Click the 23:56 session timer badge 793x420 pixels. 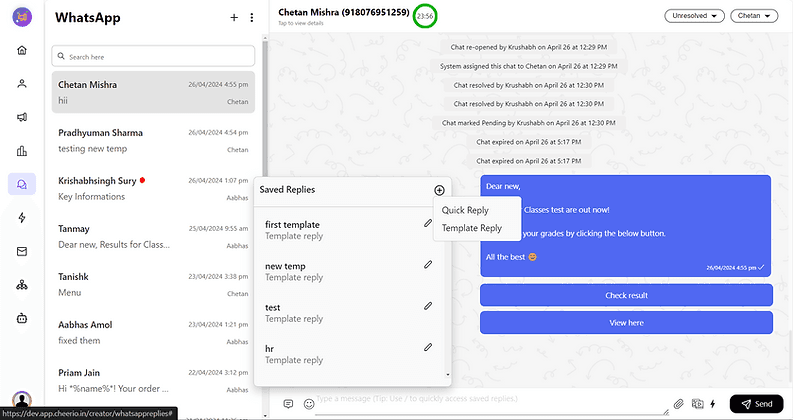pos(425,16)
